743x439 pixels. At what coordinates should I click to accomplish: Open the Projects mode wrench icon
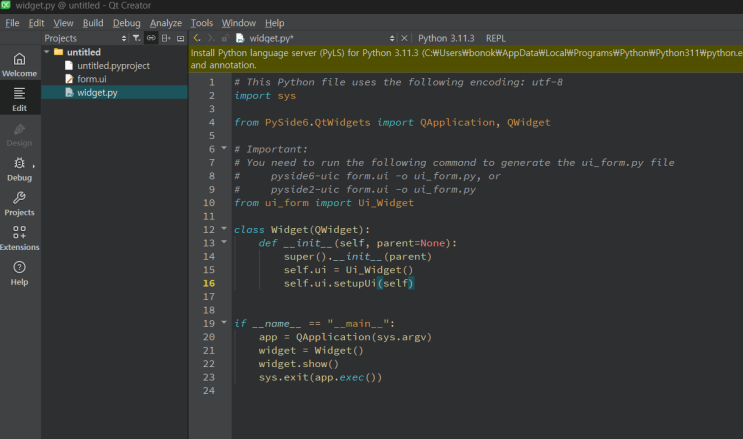[x=19, y=203]
